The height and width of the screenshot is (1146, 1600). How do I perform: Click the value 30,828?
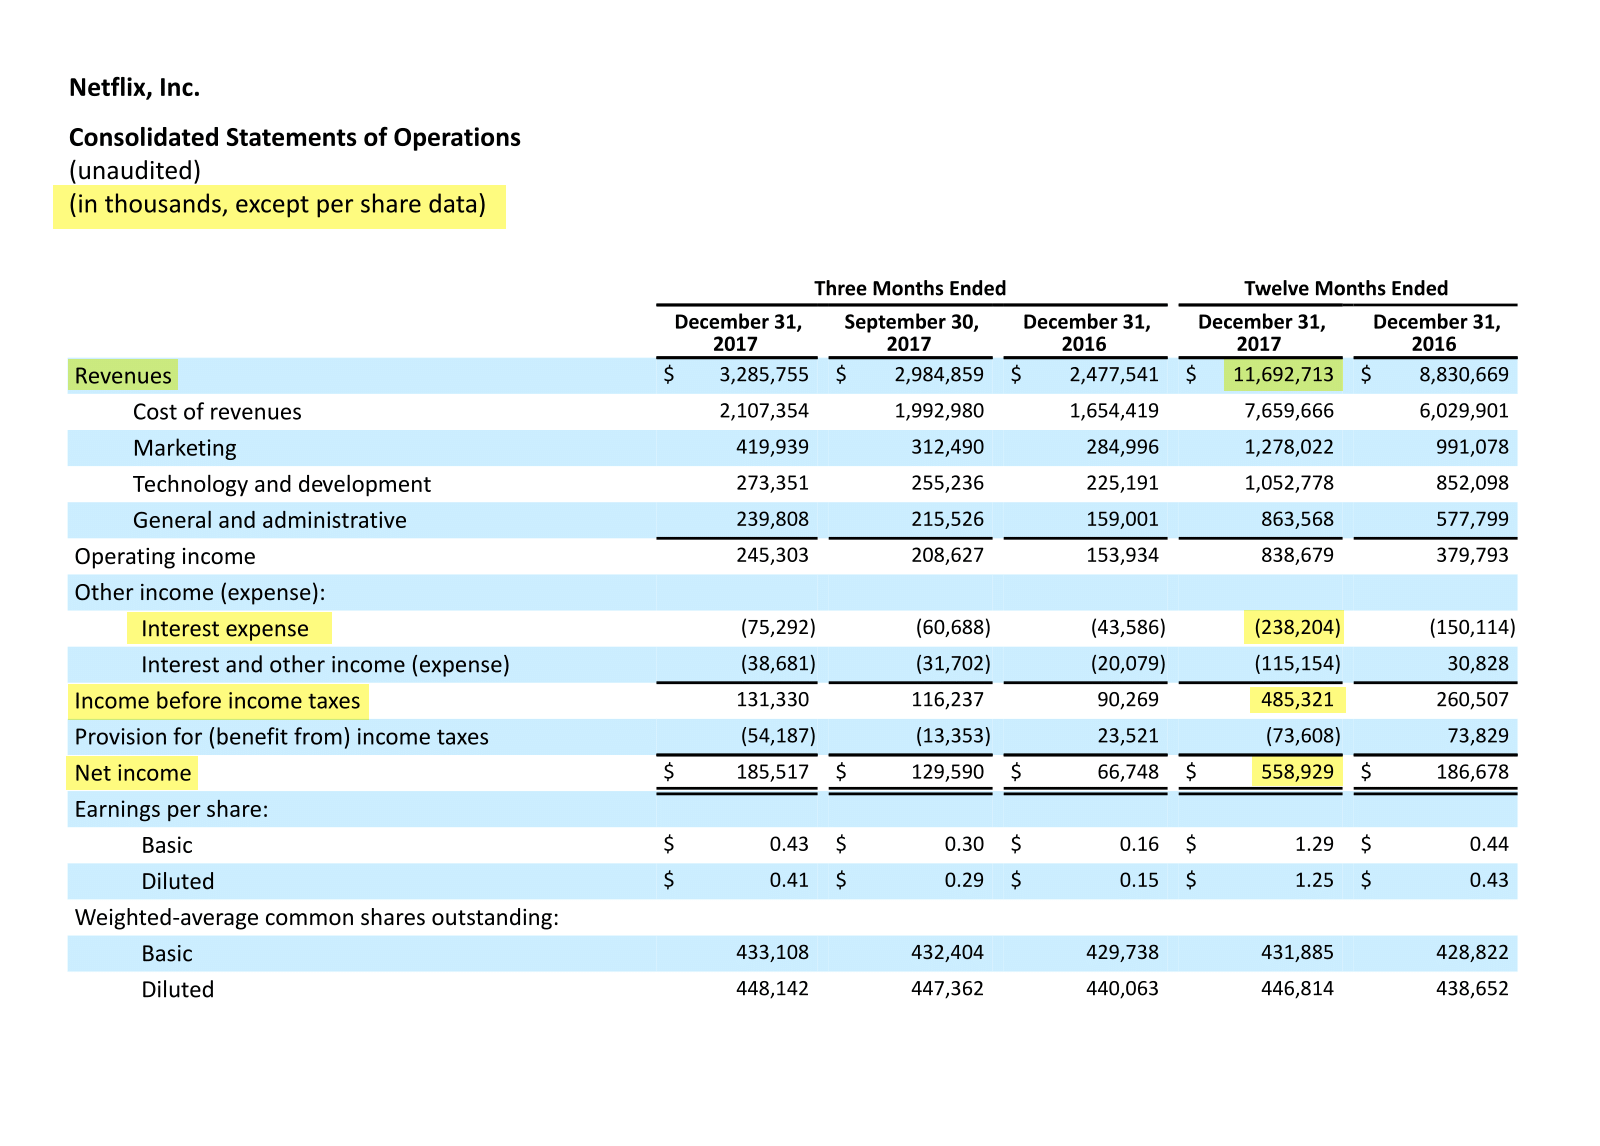[1478, 663]
